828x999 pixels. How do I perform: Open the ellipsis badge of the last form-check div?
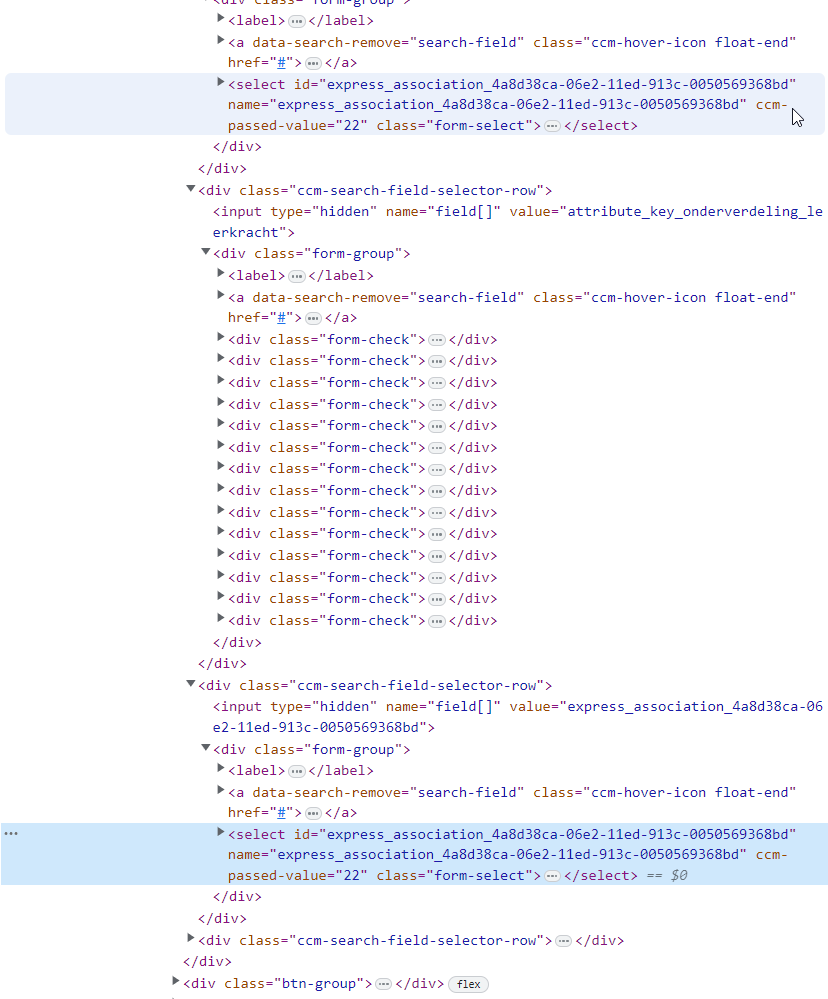click(436, 621)
